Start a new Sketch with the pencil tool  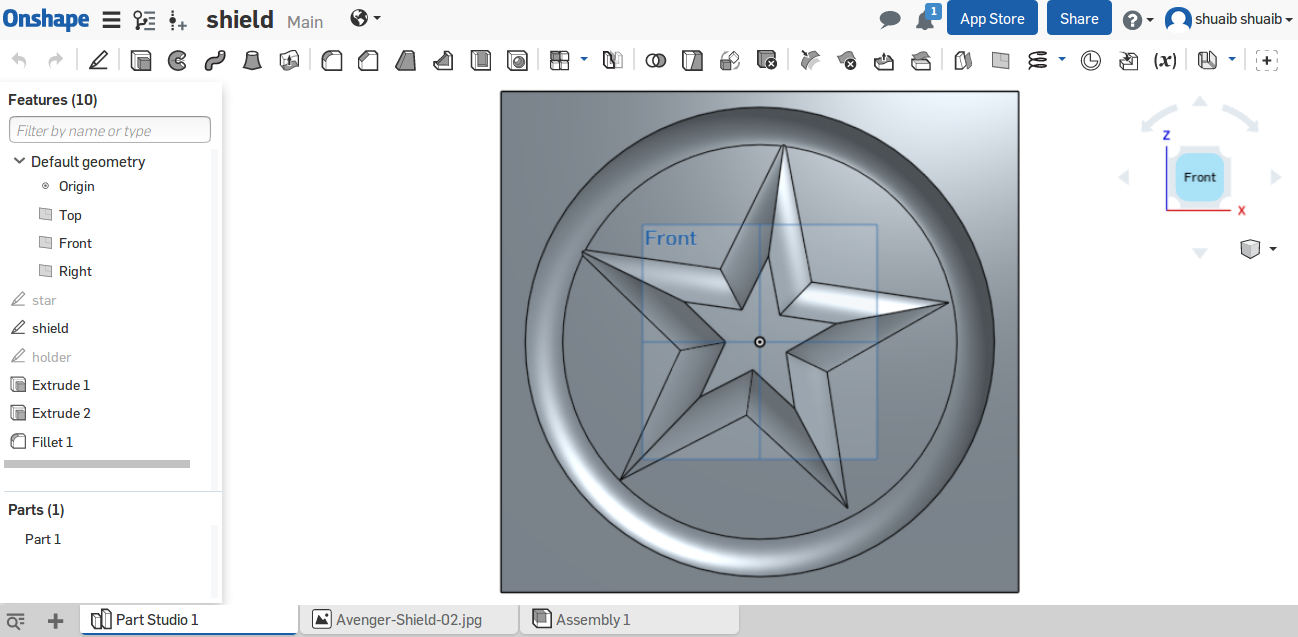click(98, 61)
